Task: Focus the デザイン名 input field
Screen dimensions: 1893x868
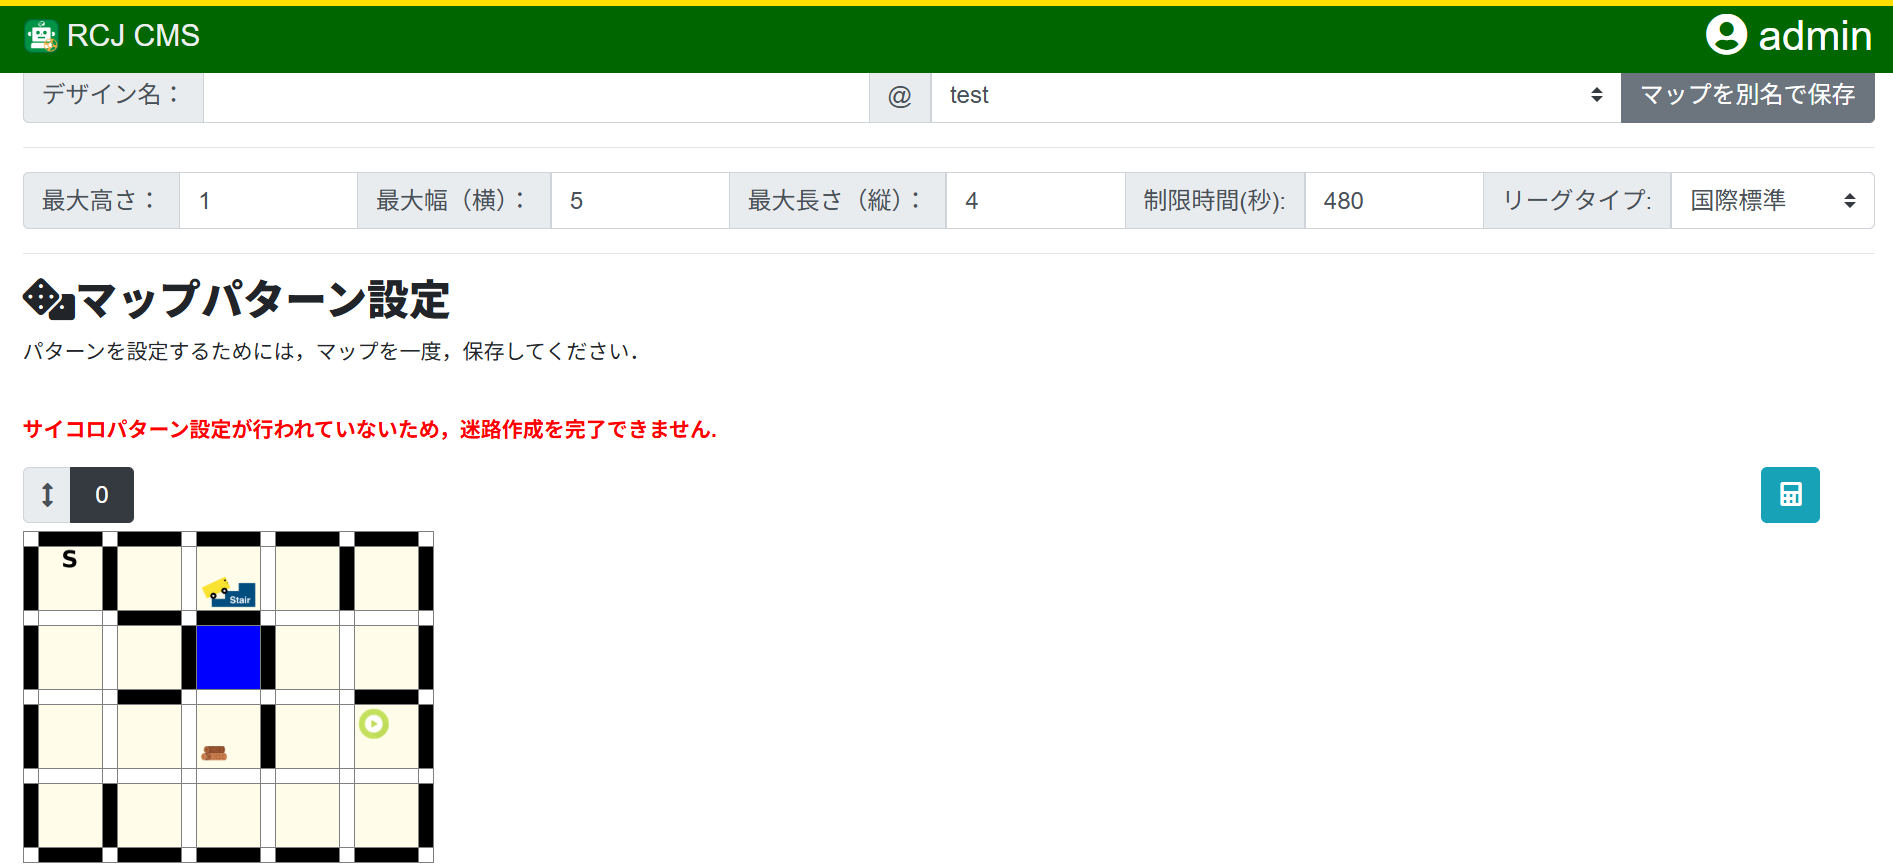Action: coord(536,96)
